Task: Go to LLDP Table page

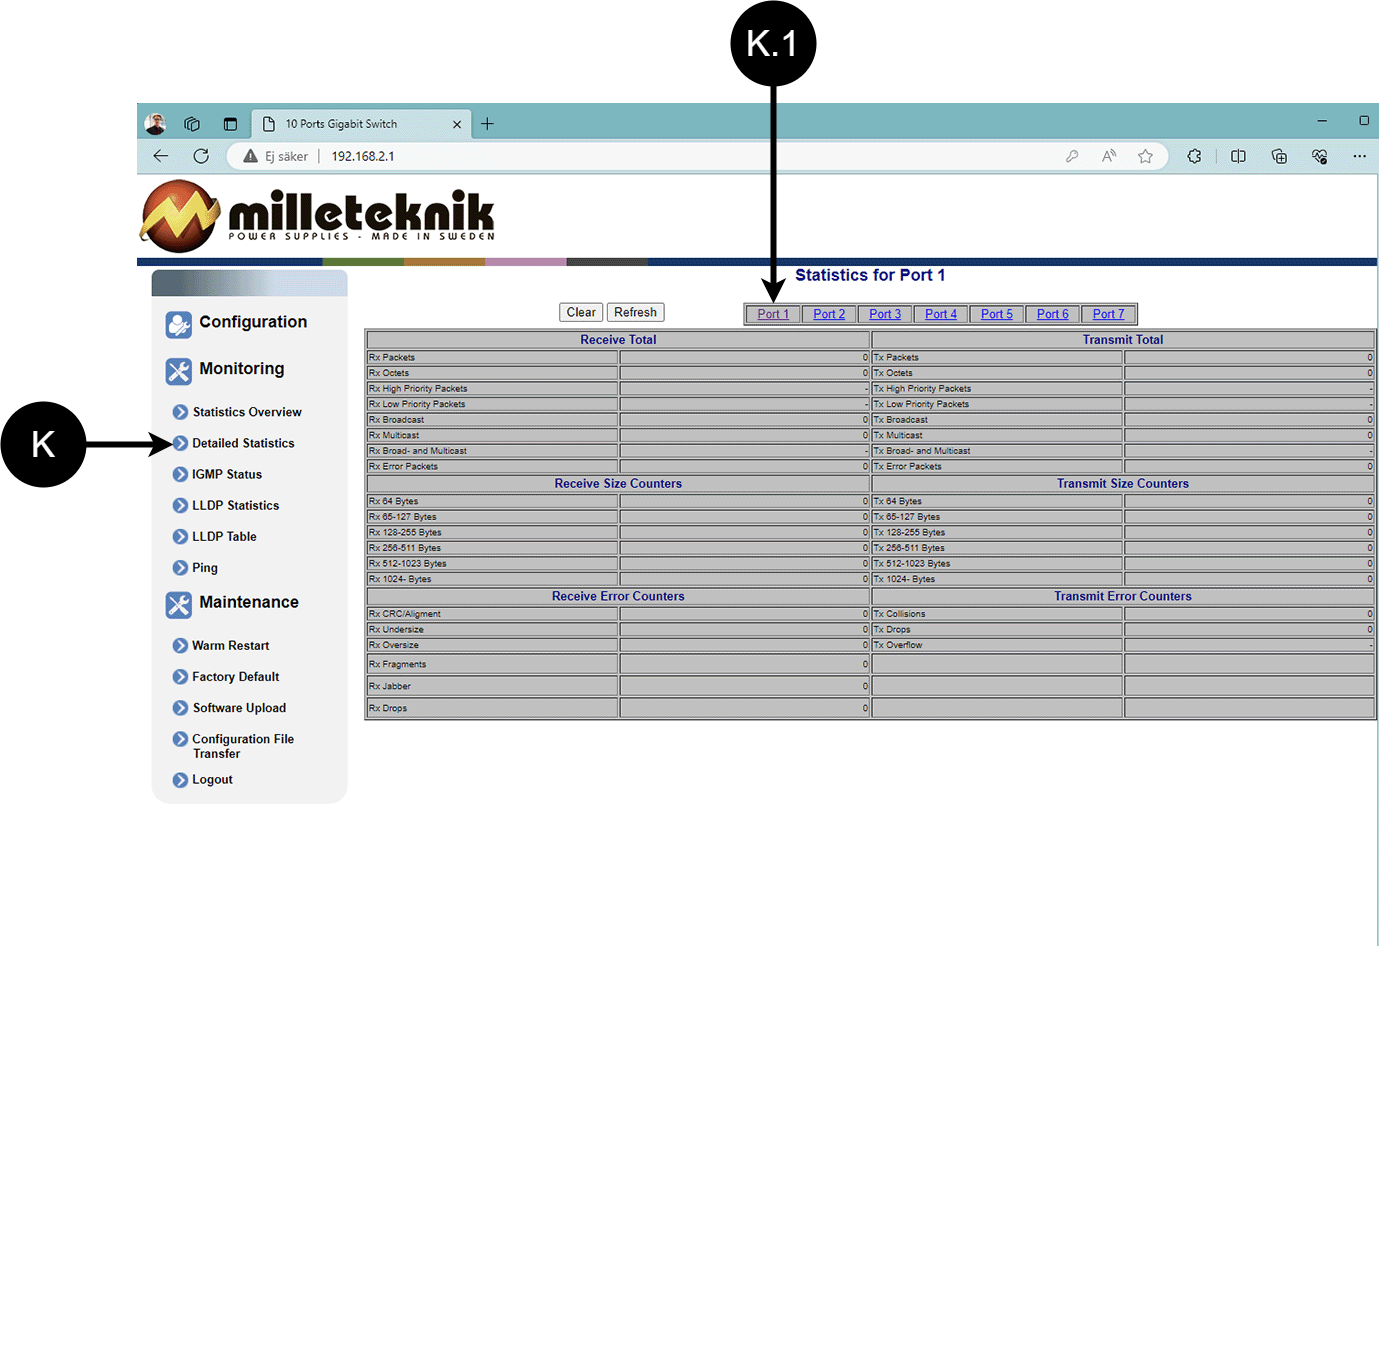Action: pos(224,537)
